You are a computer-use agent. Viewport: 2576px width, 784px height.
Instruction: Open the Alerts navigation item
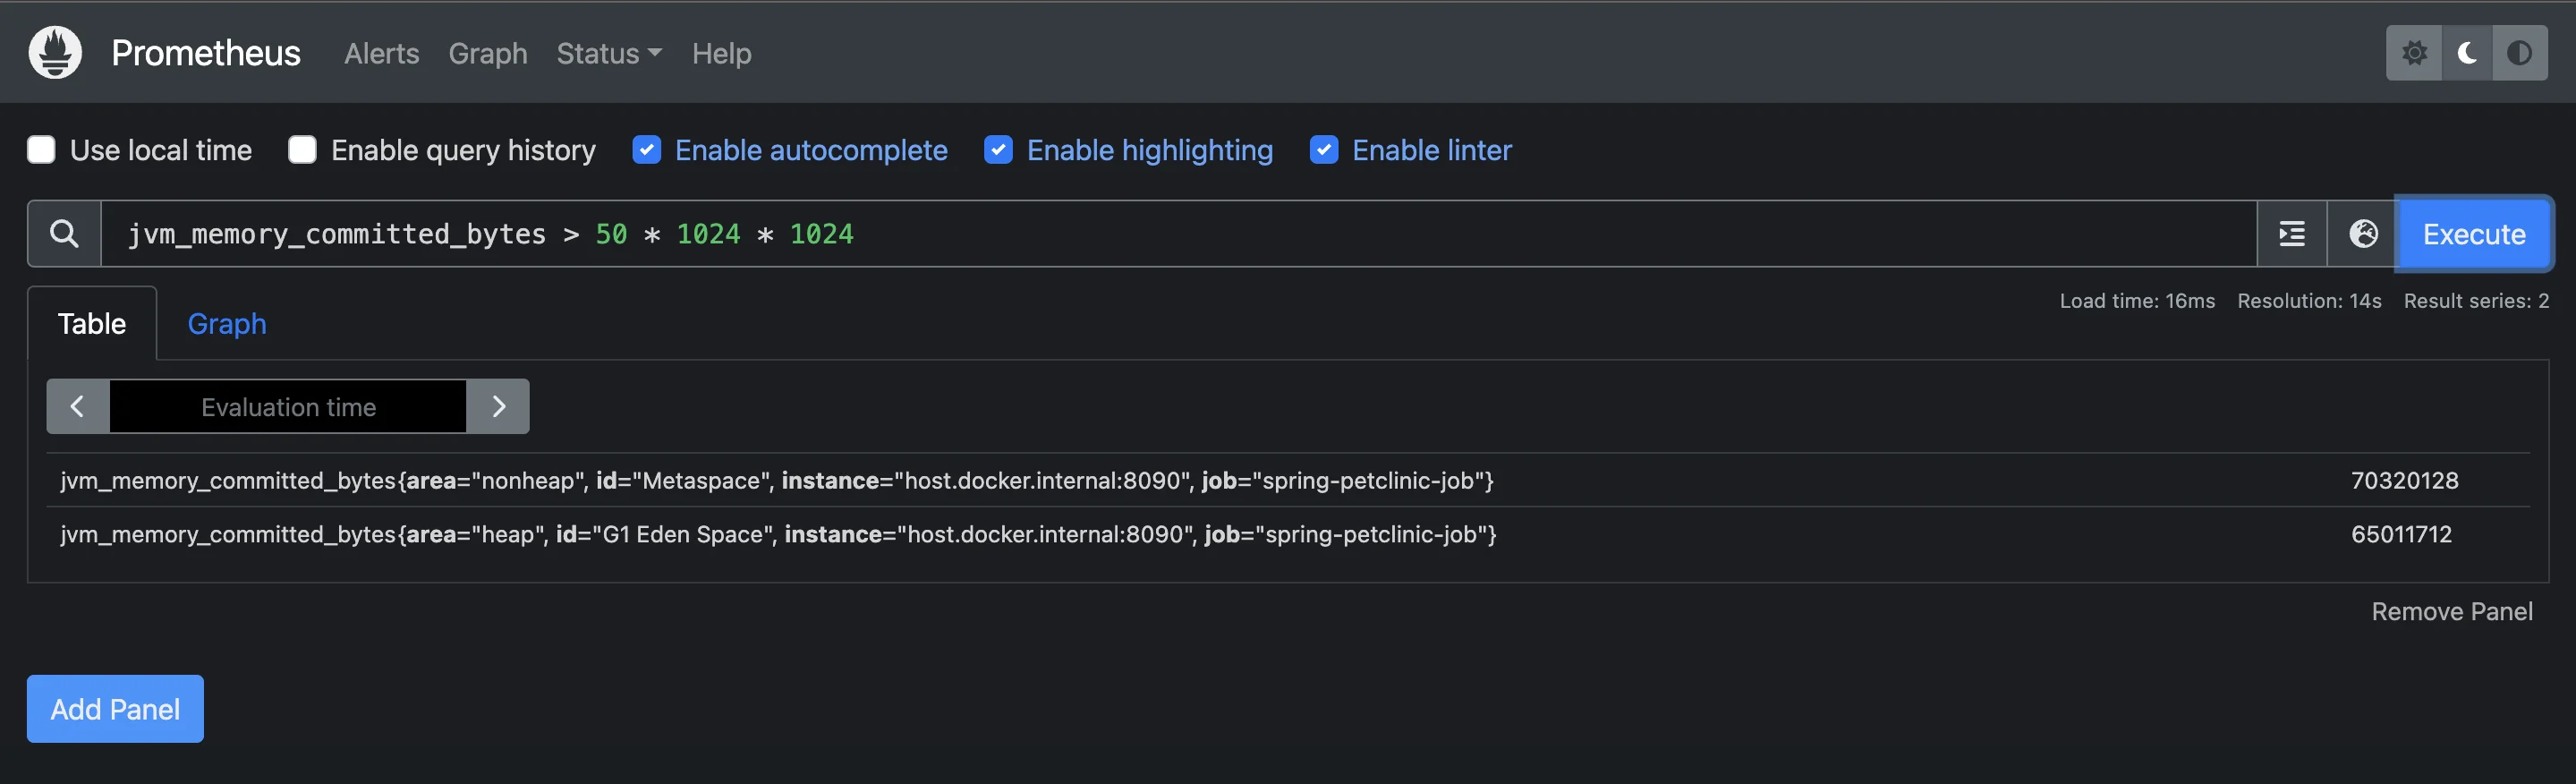[382, 53]
